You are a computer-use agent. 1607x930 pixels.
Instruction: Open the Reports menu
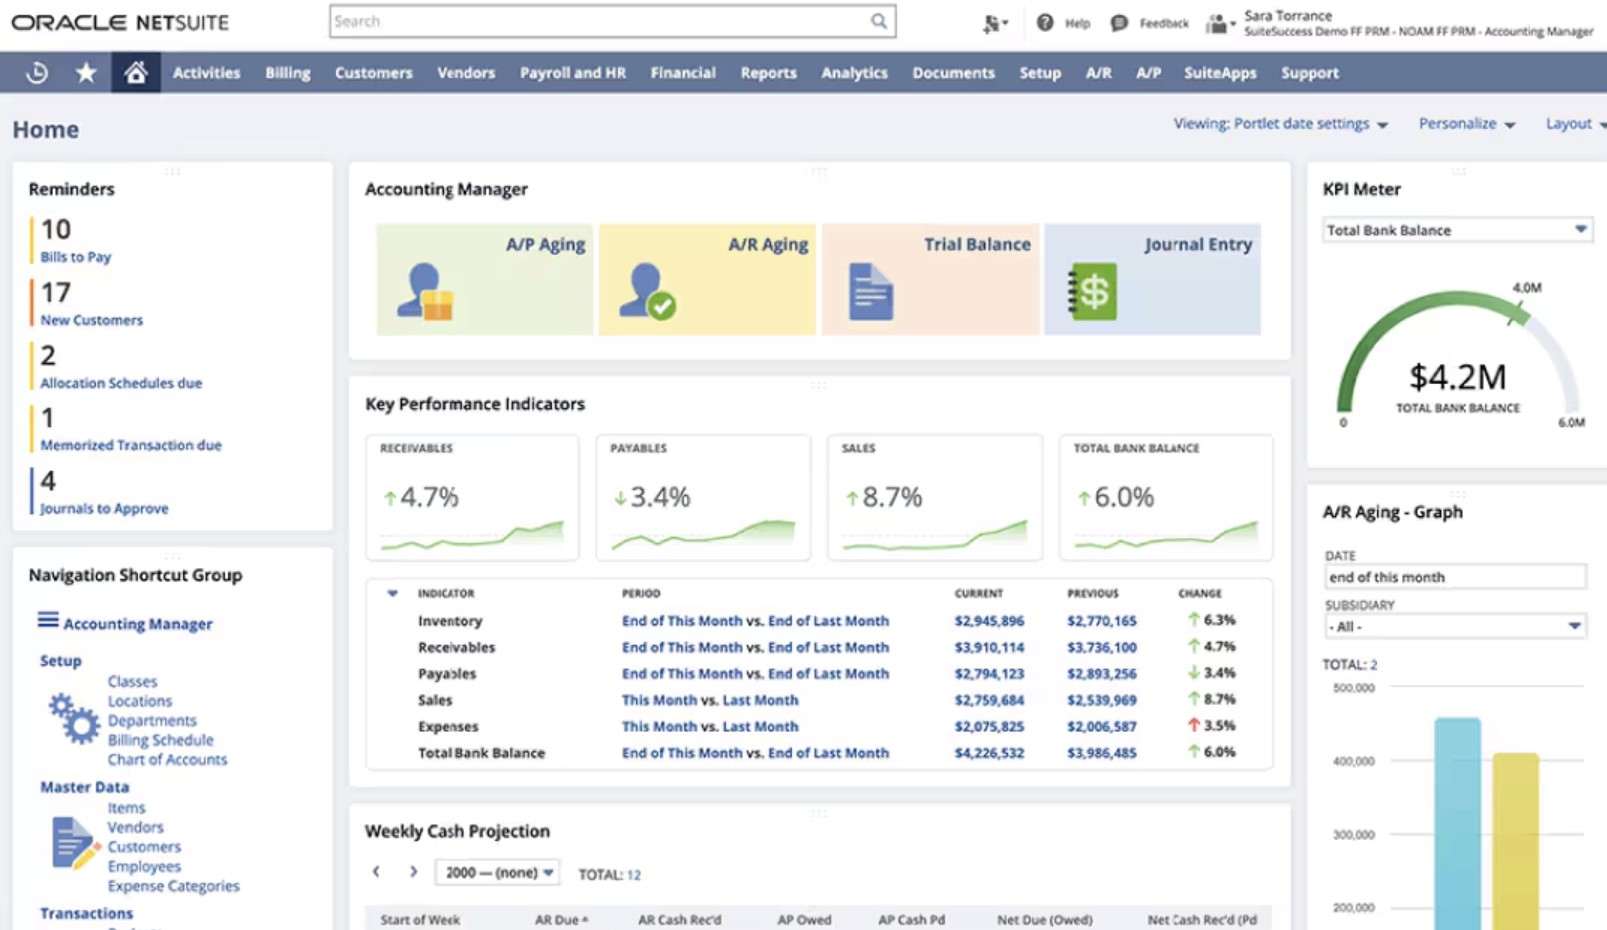768,73
